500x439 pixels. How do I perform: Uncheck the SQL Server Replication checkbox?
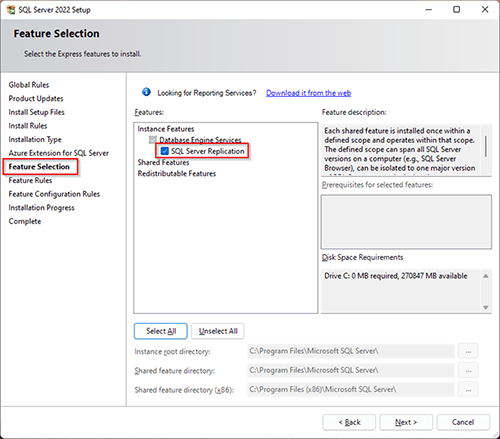164,151
